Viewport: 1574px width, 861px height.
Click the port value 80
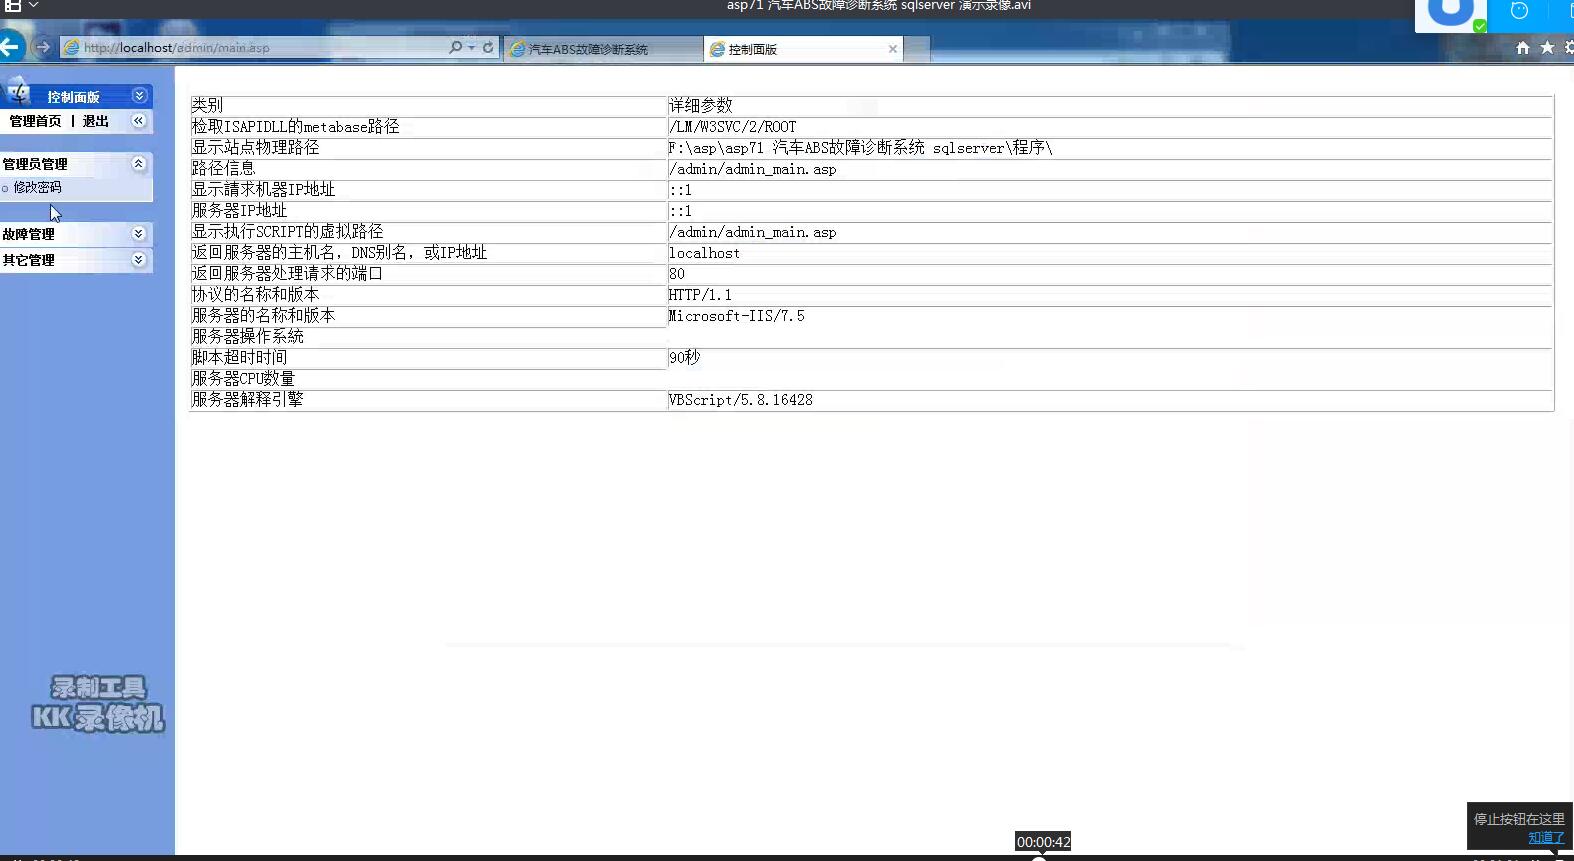click(676, 274)
